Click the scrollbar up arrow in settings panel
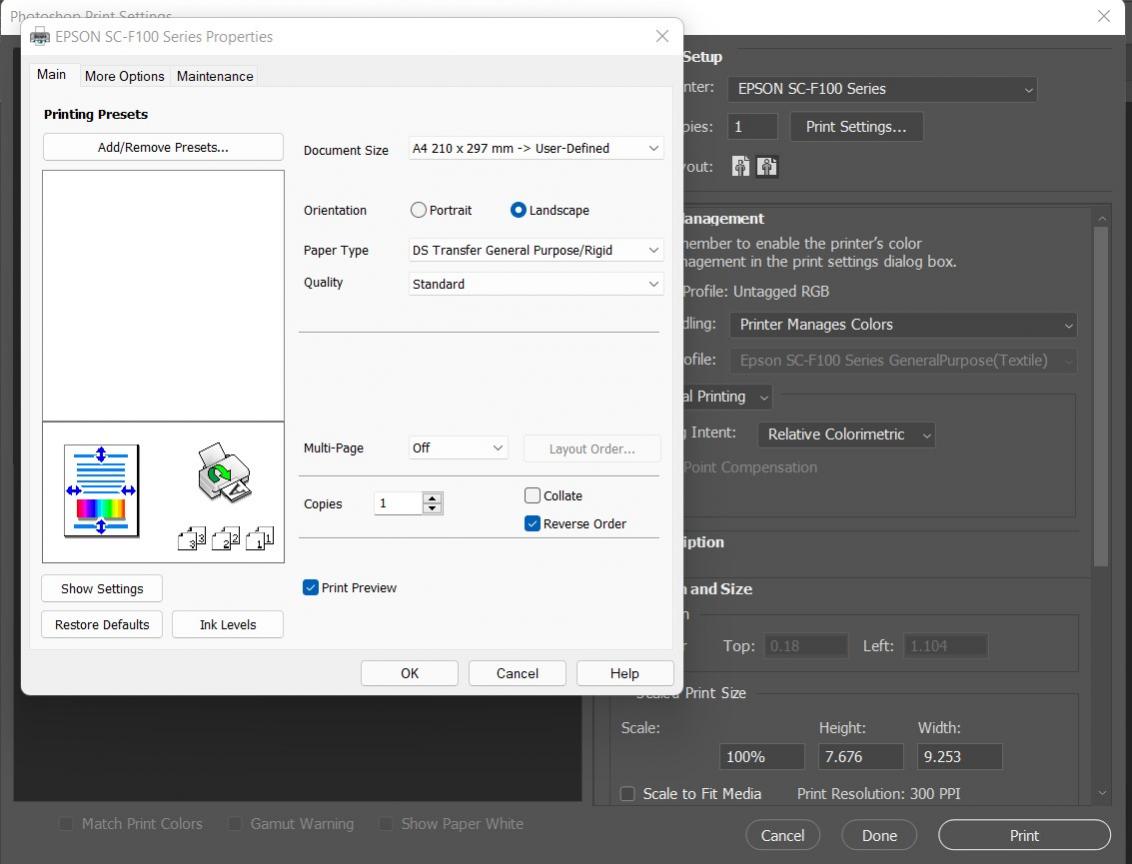Image resolution: width=1132 pixels, height=864 pixels. point(1102,218)
